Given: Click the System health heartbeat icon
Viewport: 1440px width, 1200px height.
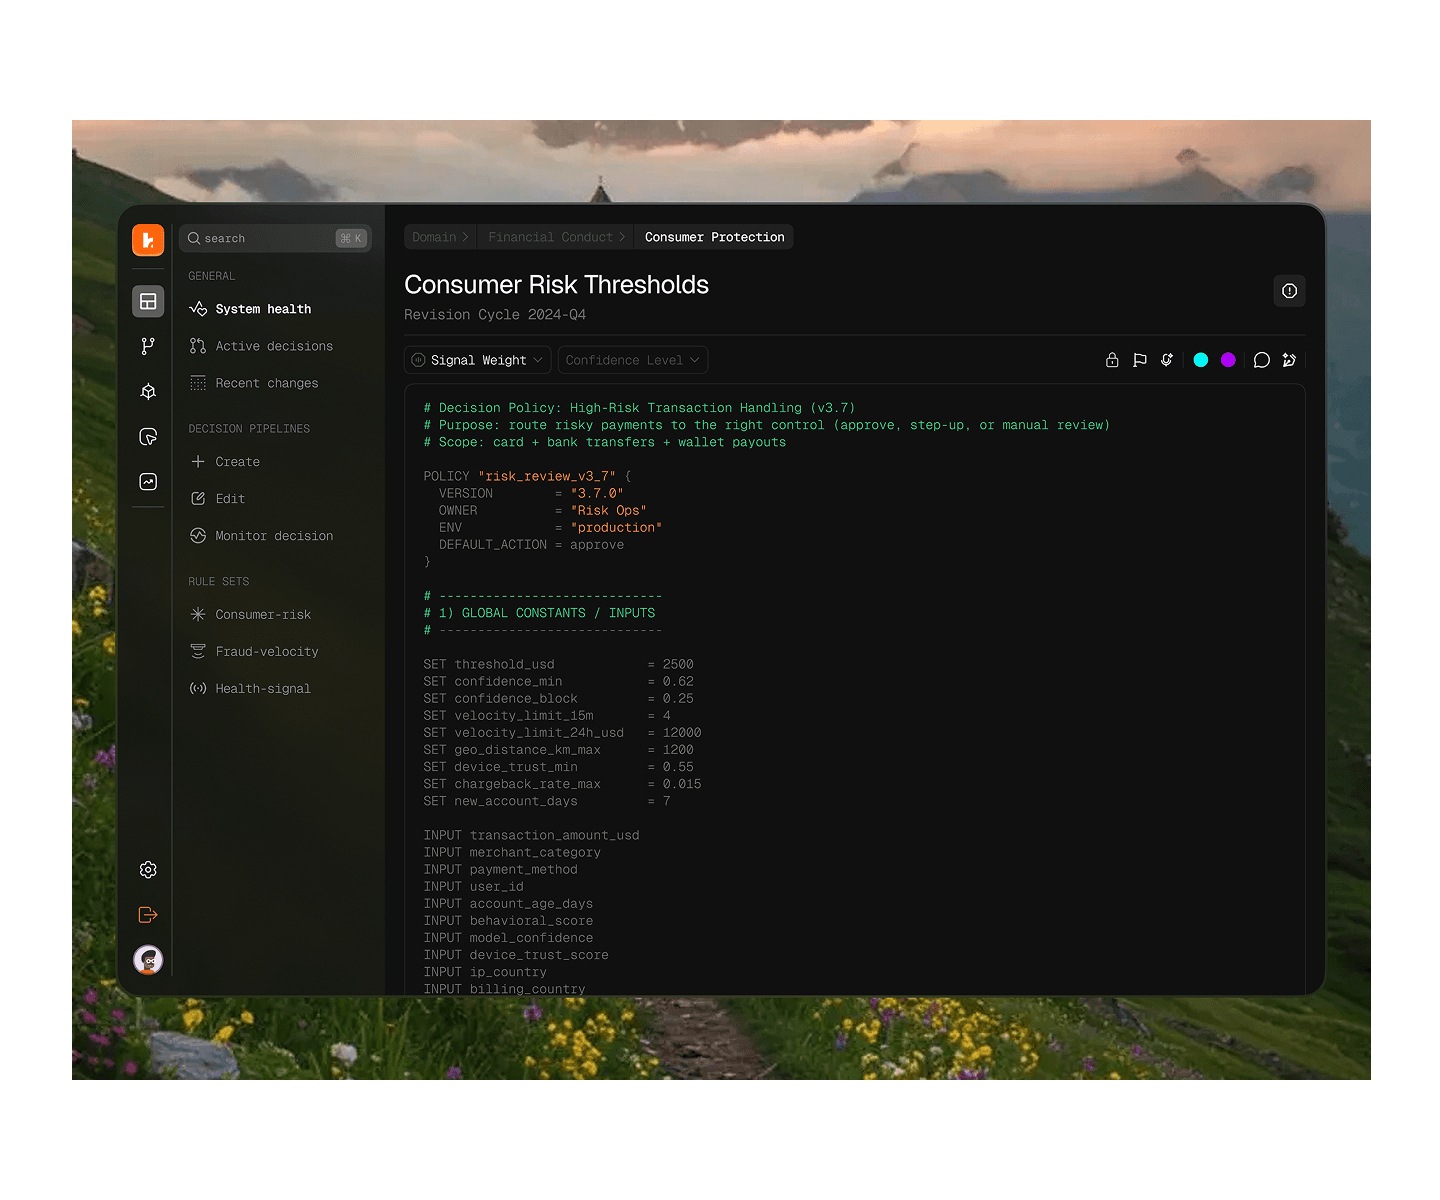Looking at the screenshot, I should (x=198, y=309).
